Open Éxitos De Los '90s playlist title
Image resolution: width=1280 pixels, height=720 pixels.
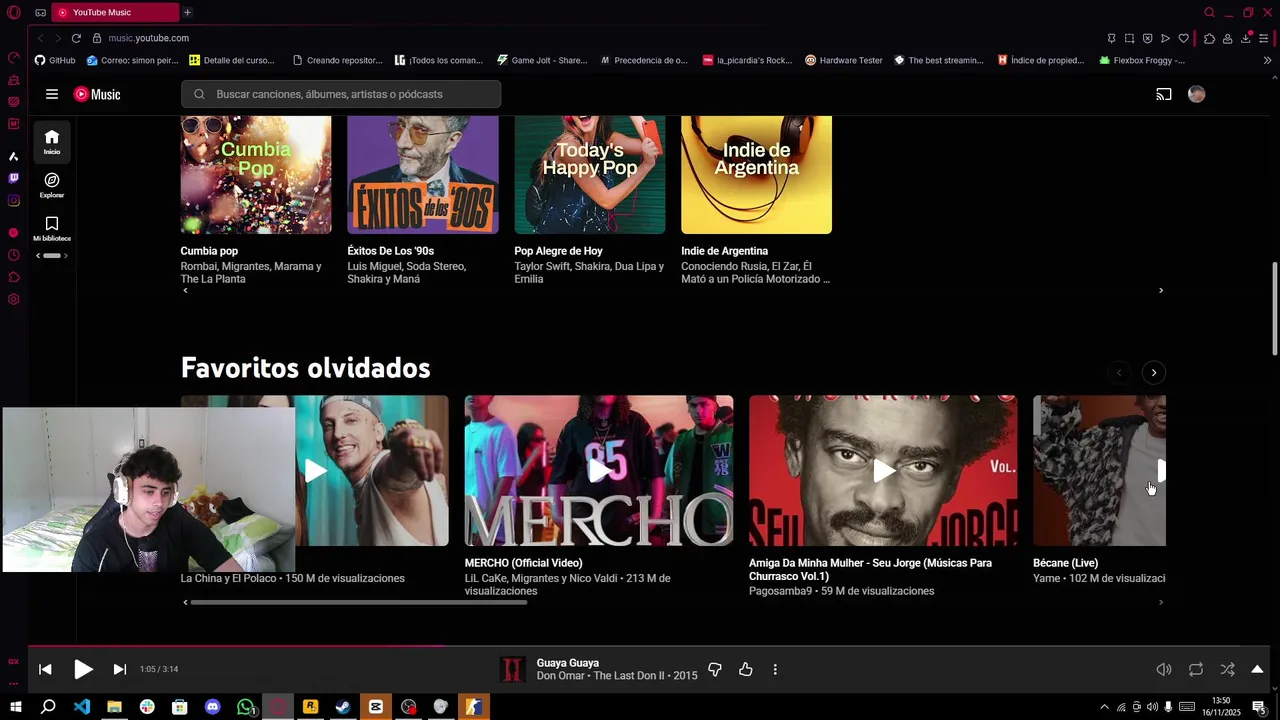[x=390, y=251]
